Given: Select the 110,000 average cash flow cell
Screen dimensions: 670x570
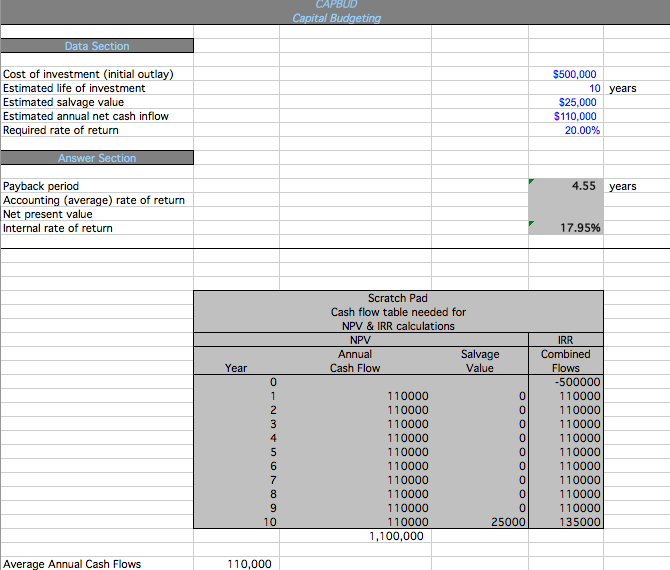Looking at the screenshot, I should [236, 564].
